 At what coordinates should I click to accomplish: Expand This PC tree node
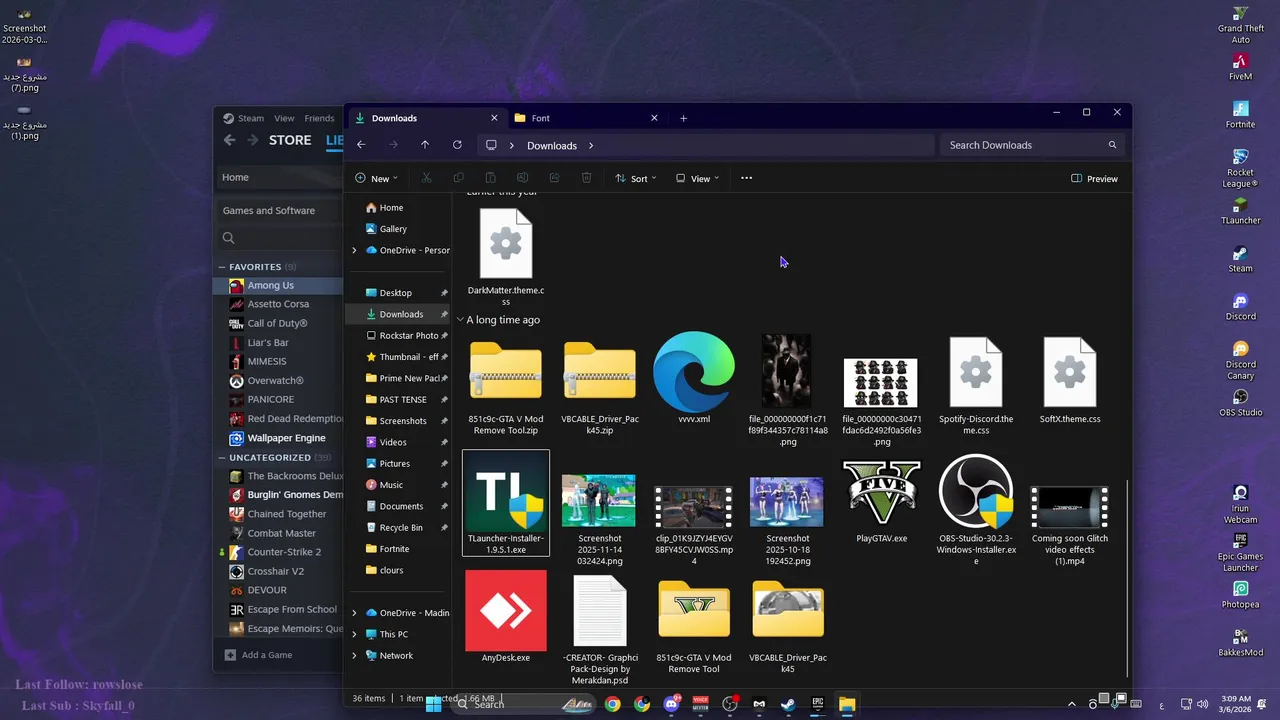coord(354,634)
